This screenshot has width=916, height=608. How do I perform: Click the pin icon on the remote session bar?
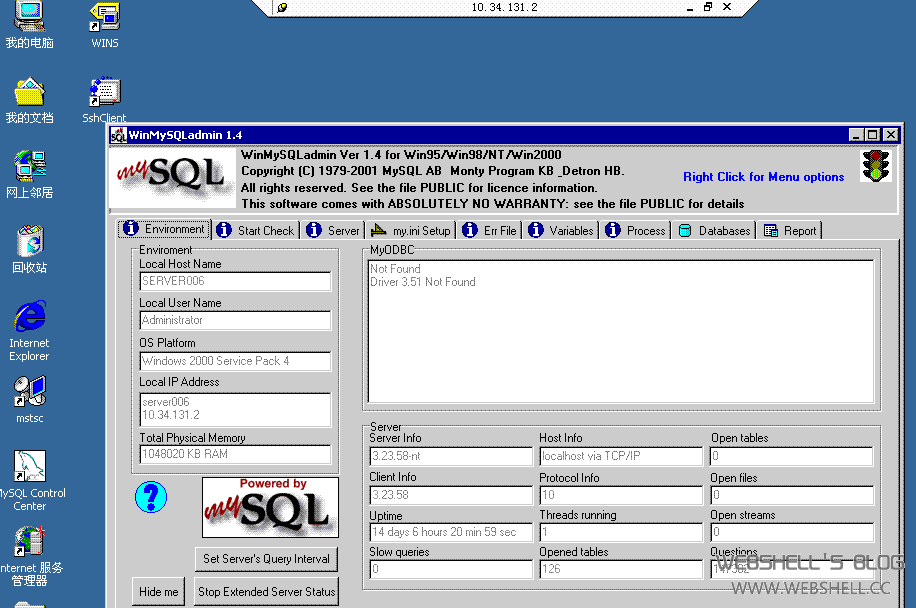point(282,8)
